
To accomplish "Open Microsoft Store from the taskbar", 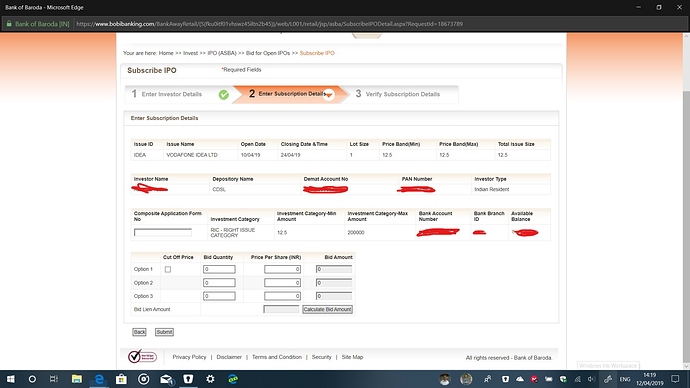I will tap(121, 379).
